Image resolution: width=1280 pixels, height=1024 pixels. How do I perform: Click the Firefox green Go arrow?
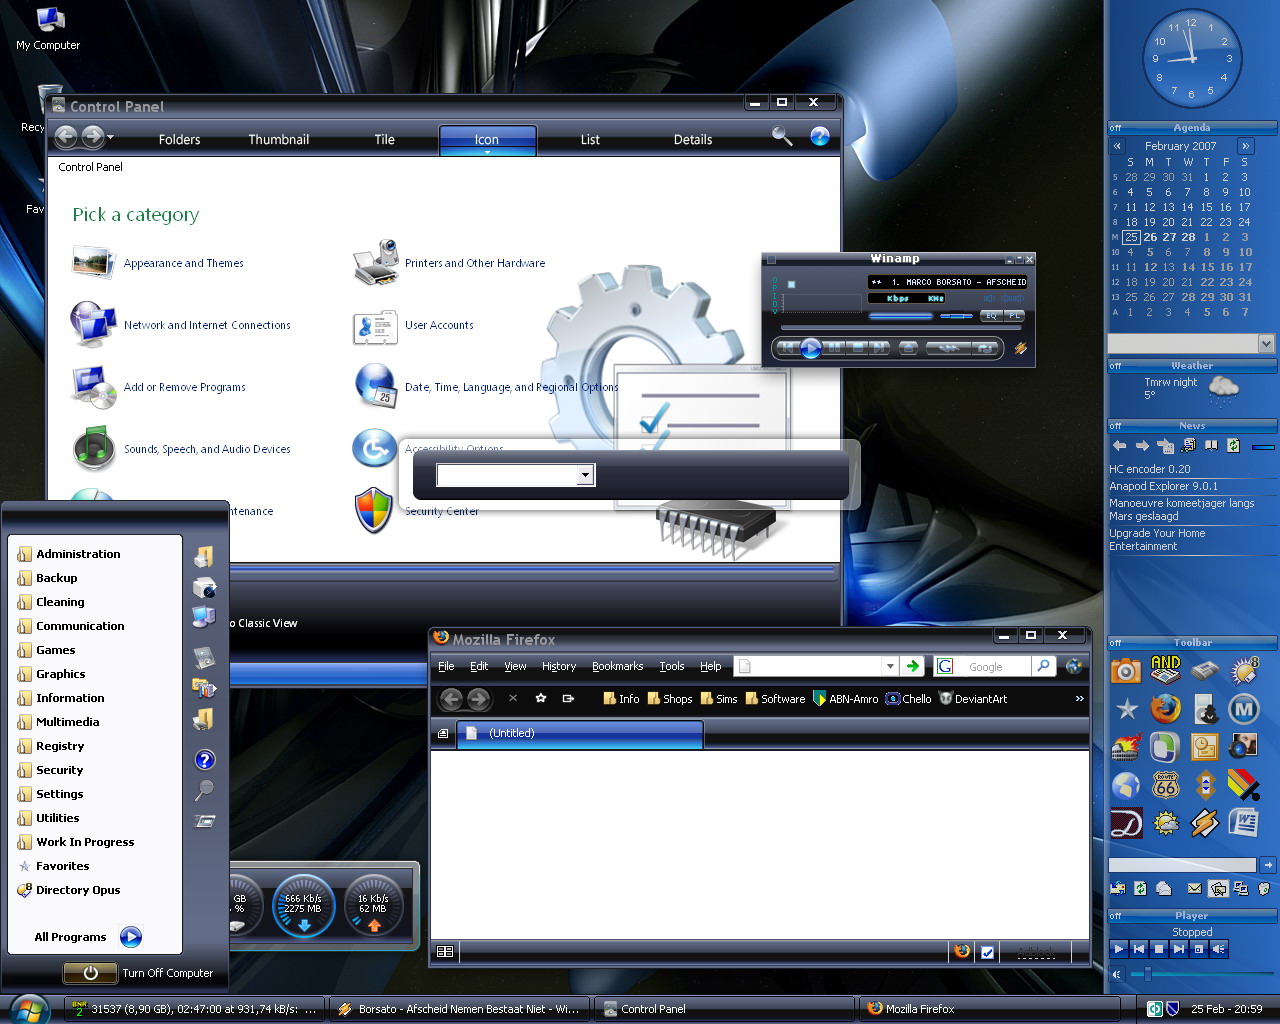(912, 666)
